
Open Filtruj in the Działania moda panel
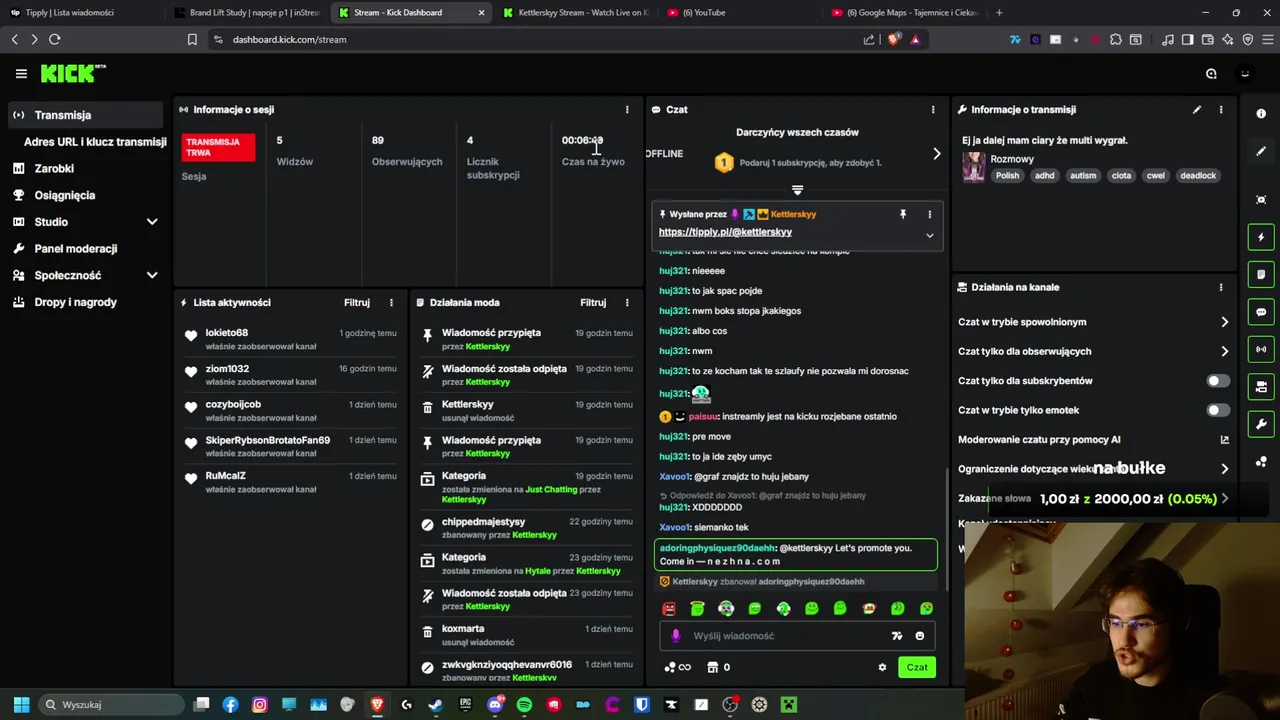[593, 302]
